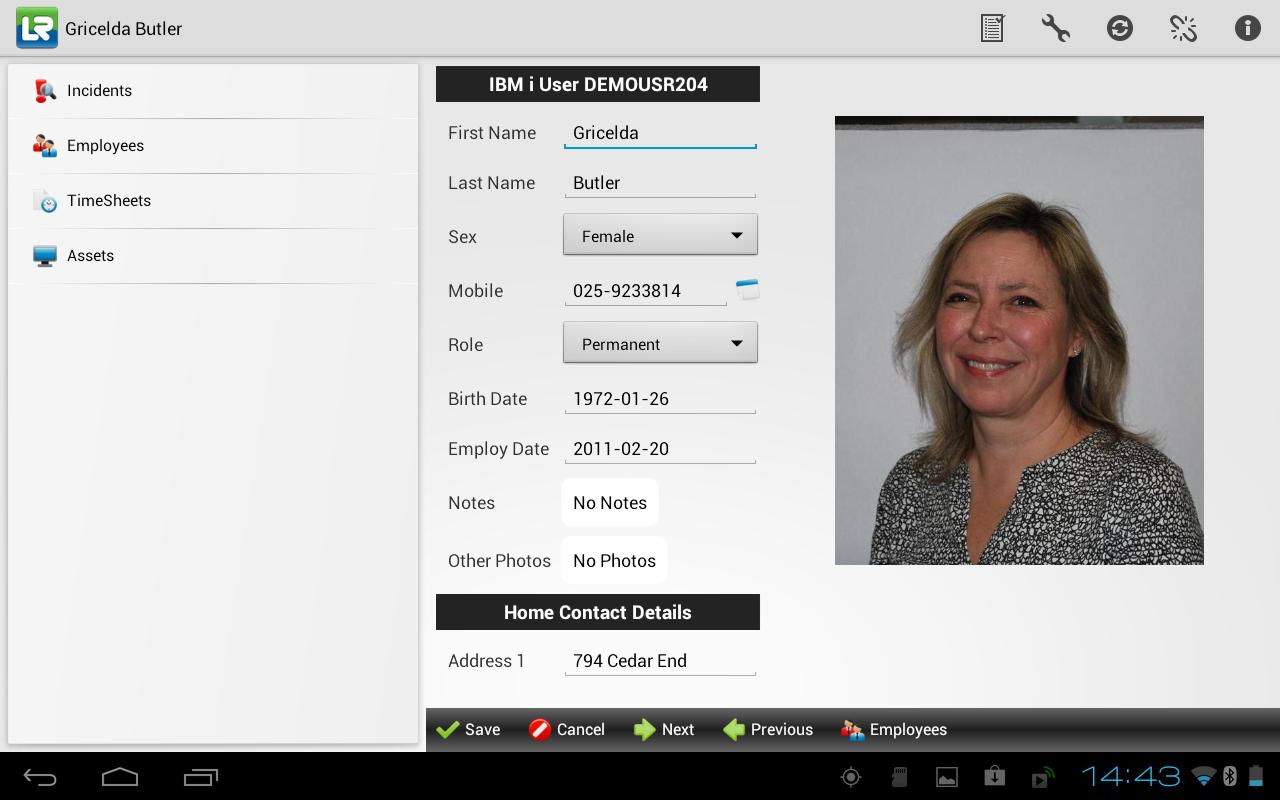Image resolution: width=1280 pixels, height=800 pixels.
Task: Go to Assets in the sidebar
Action: click(90, 256)
